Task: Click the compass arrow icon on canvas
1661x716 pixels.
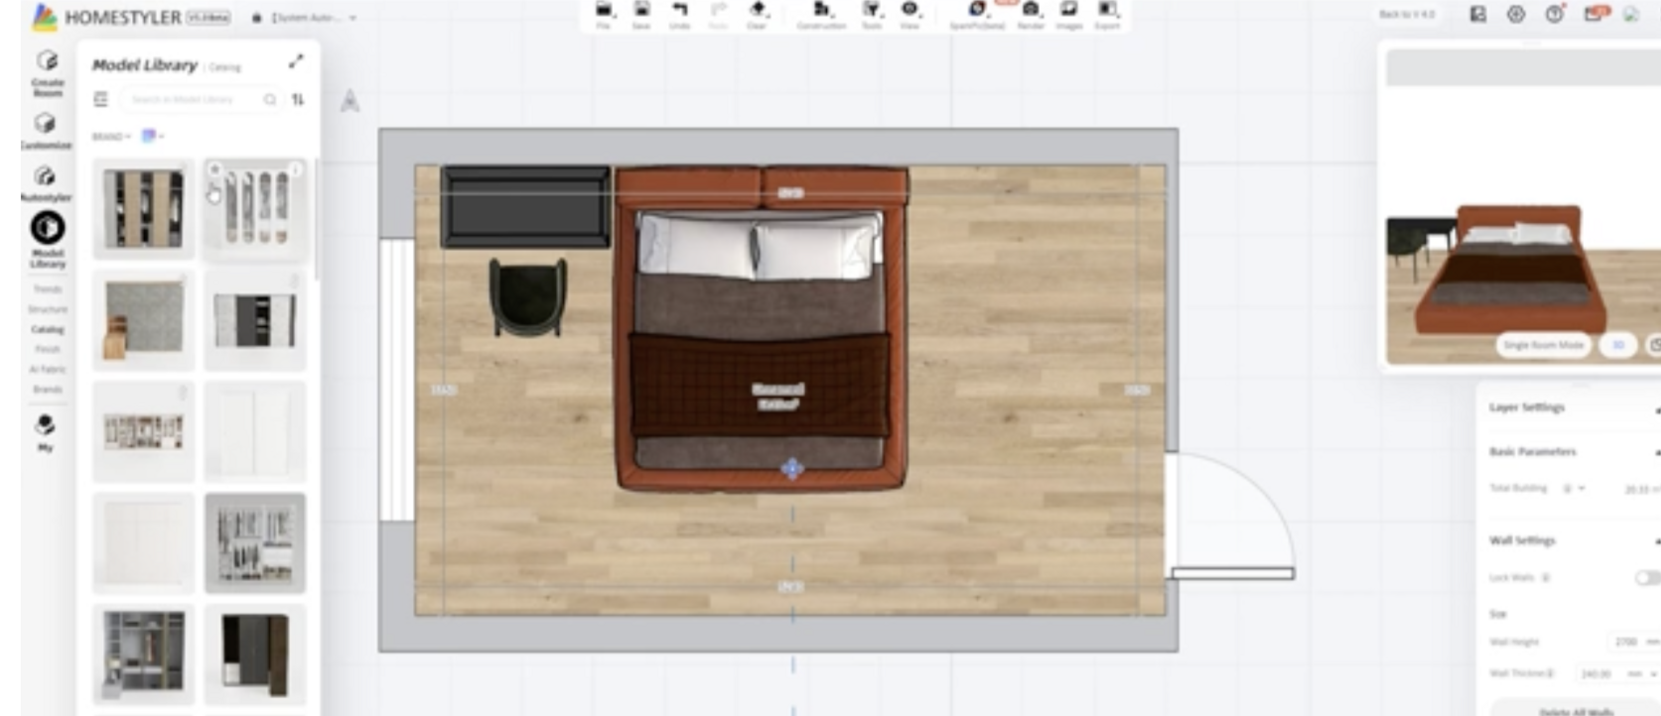Action: tap(350, 100)
